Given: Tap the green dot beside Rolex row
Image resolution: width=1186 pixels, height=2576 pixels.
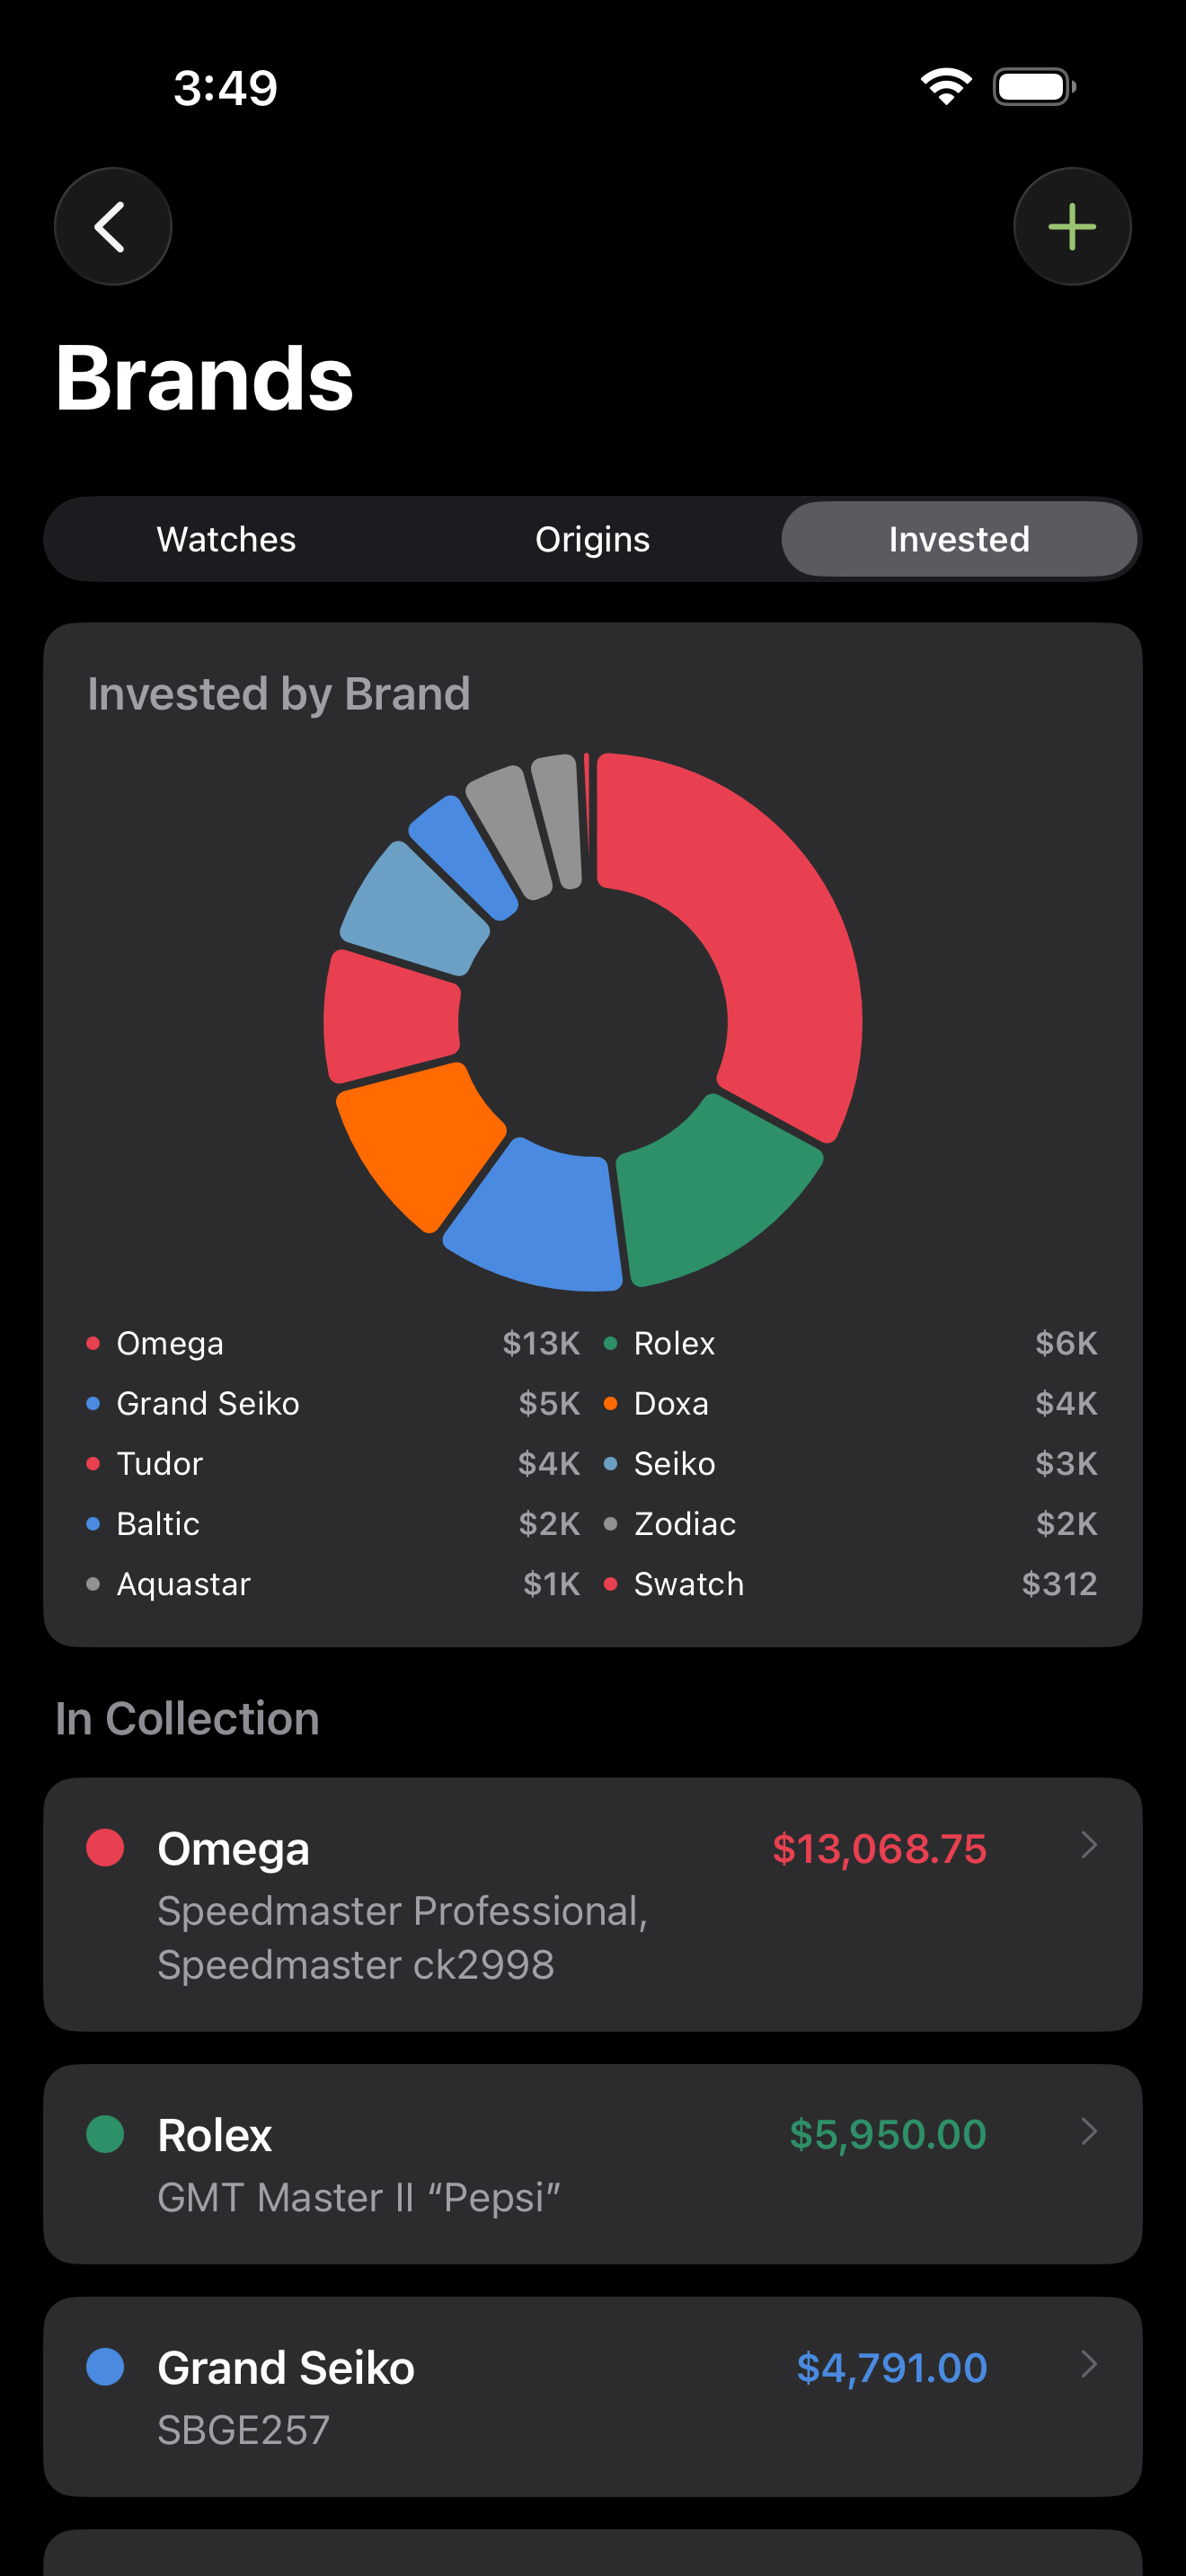Looking at the screenshot, I should click(105, 2133).
